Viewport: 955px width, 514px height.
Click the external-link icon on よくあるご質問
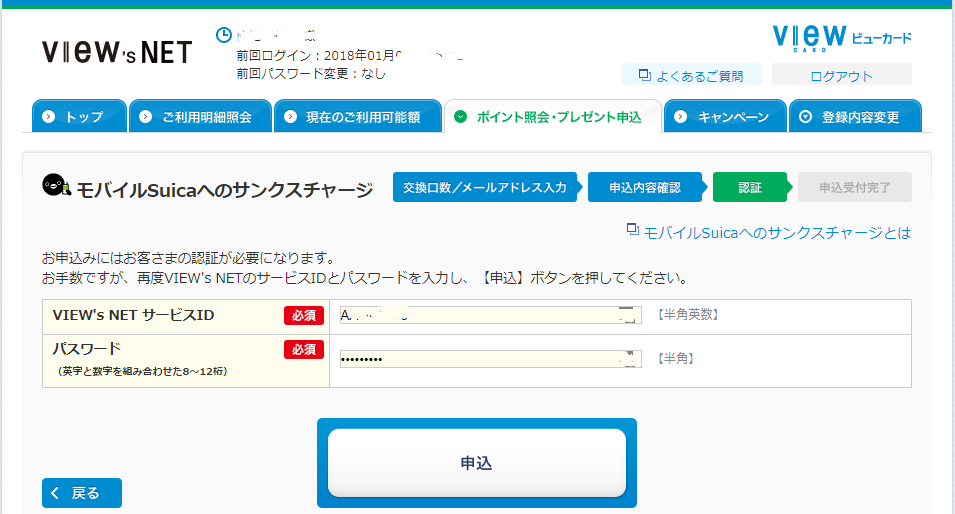coord(644,75)
